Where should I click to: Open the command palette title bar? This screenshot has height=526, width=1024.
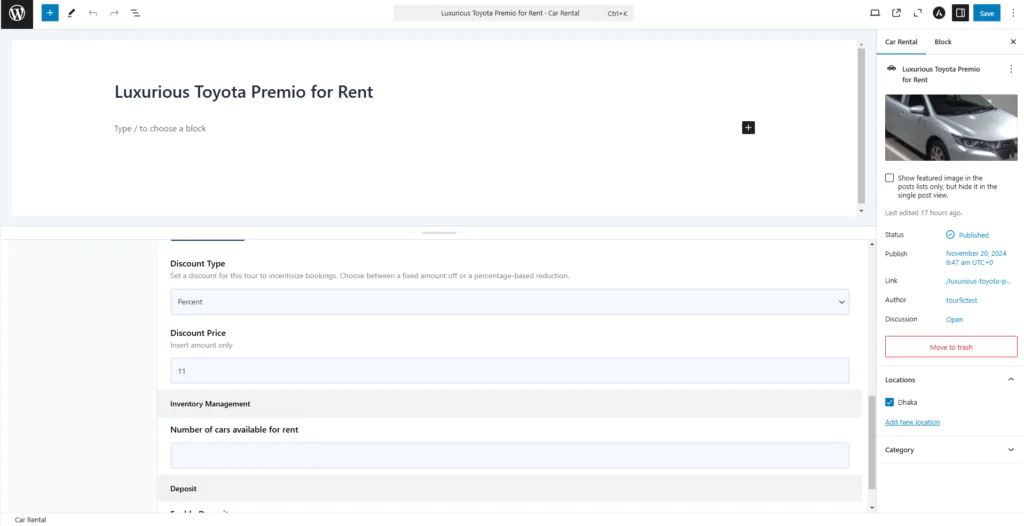(x=513, y=13)
